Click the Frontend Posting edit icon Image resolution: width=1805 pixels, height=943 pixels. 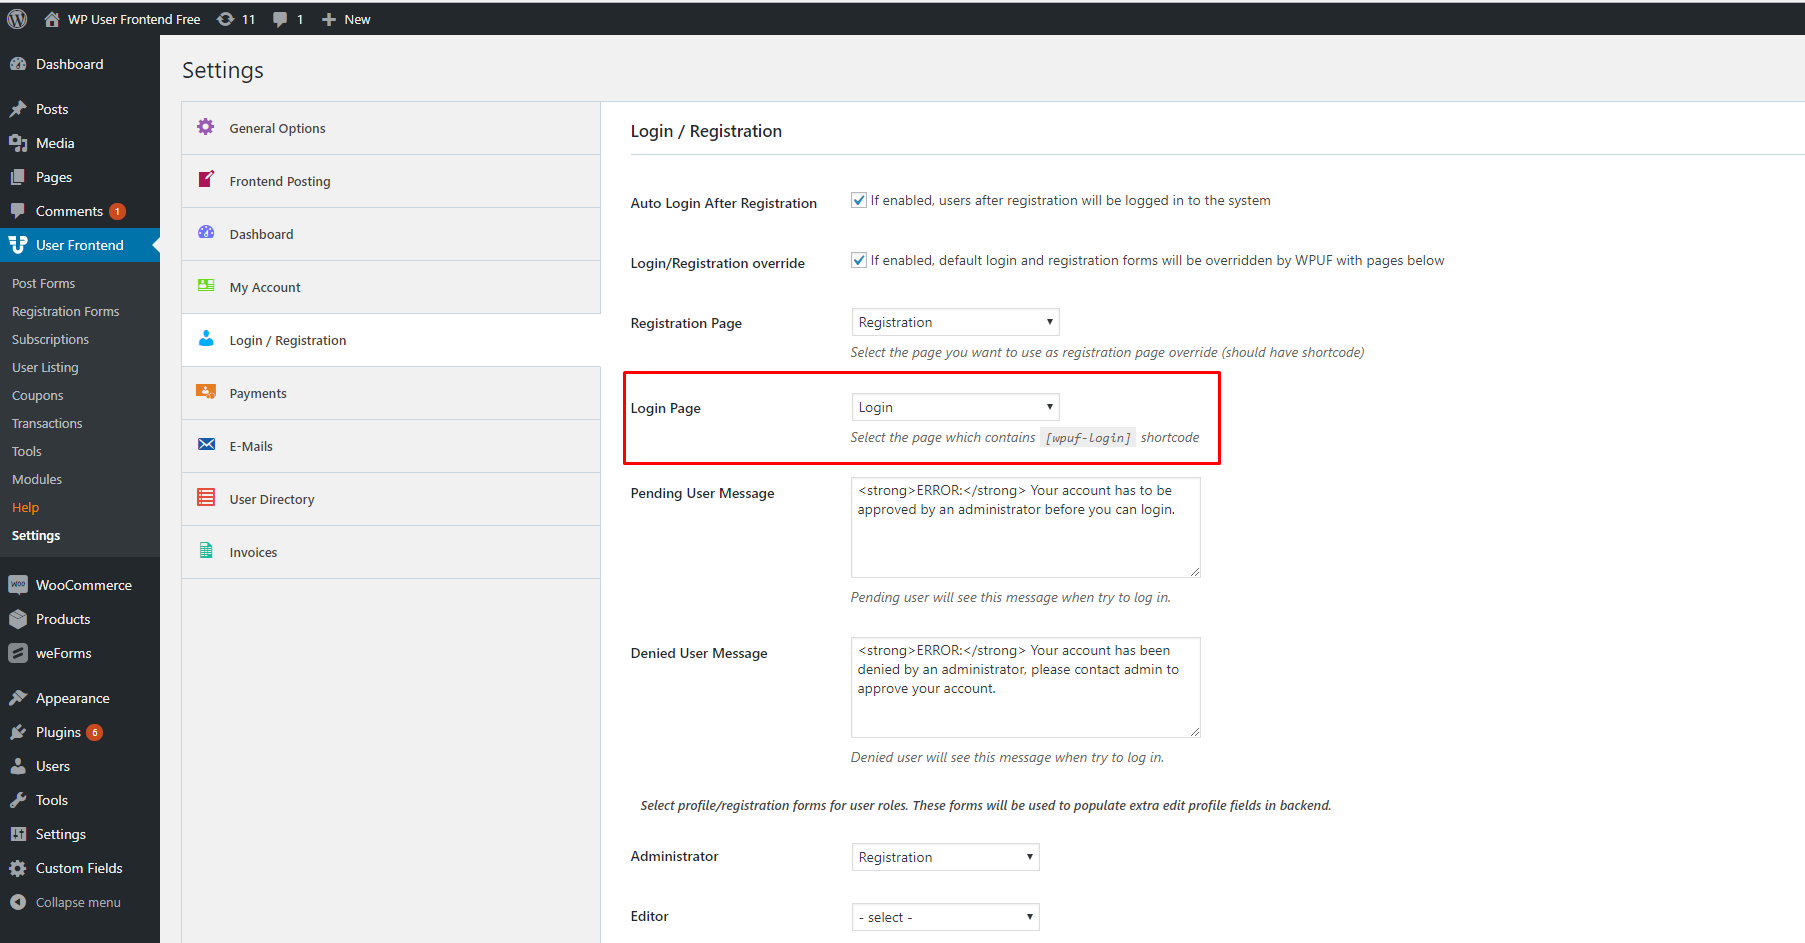(206, 179)
